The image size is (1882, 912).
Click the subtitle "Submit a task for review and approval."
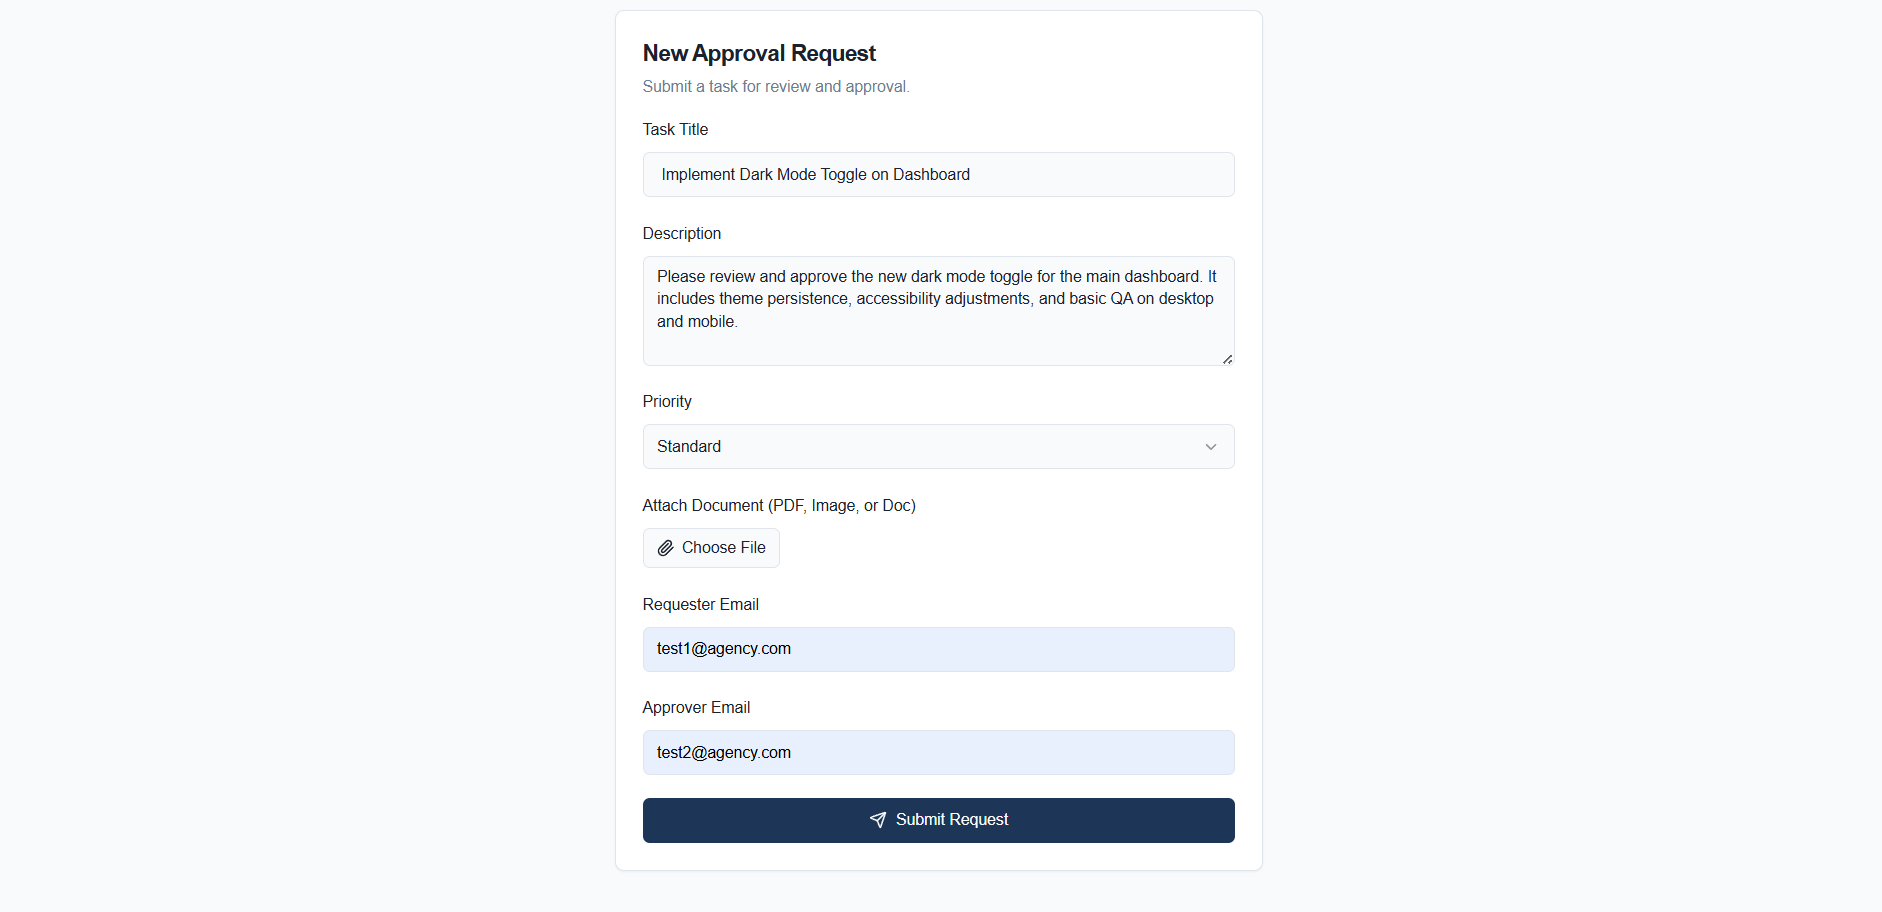[x=776, y=87]
